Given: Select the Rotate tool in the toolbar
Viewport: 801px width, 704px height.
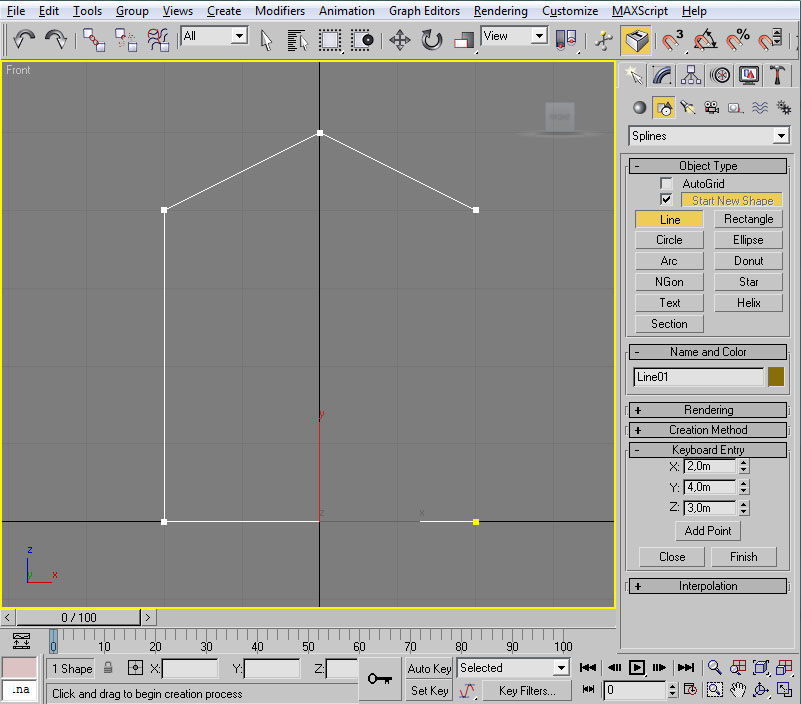Looking at the screenshot, I should (432, 39).
